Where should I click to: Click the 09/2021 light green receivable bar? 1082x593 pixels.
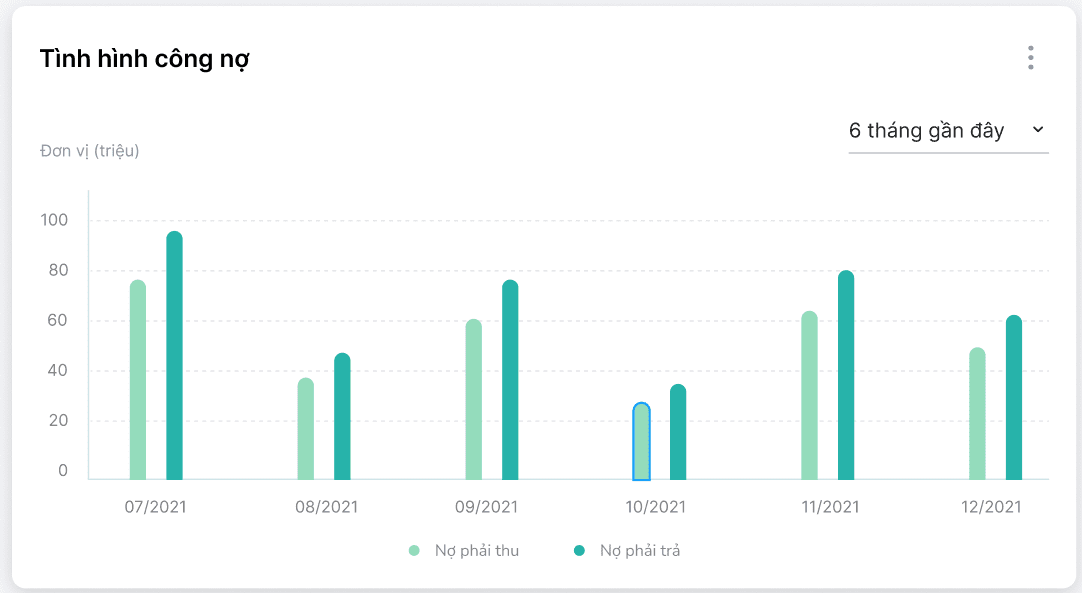pyautogui.click(x=474, y=400)
